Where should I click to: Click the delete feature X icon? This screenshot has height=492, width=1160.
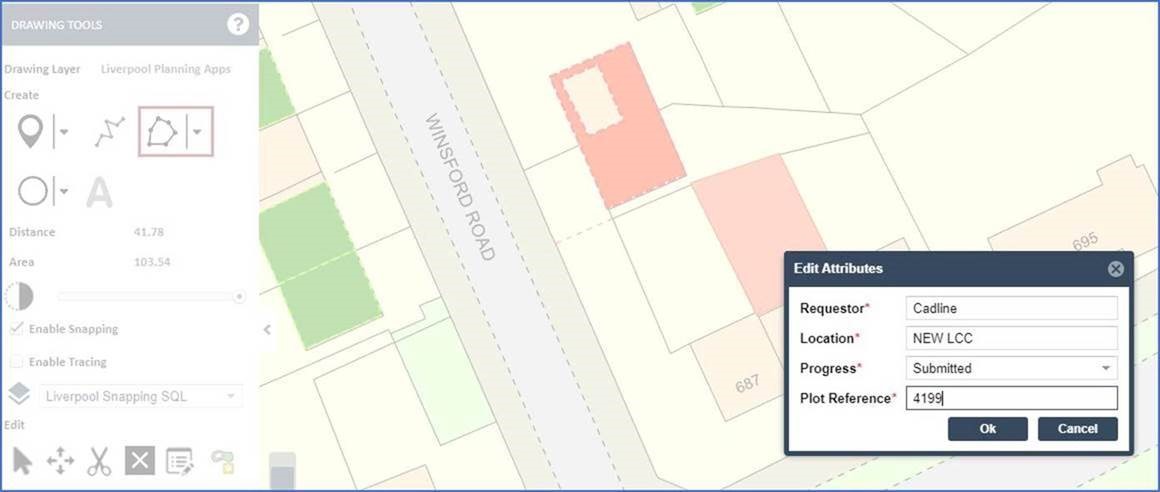pyautogui.click(x=139, y=461)
